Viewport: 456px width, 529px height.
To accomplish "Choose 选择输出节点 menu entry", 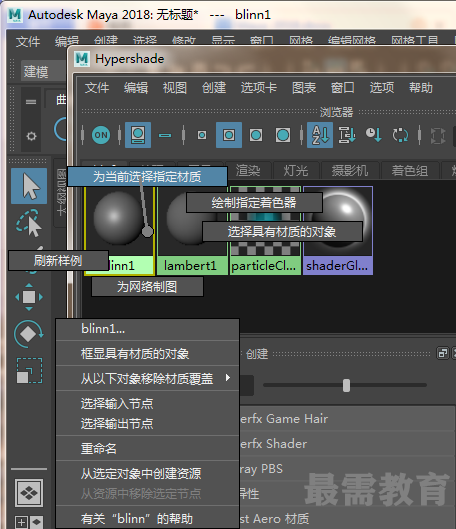I will [148, 423].
